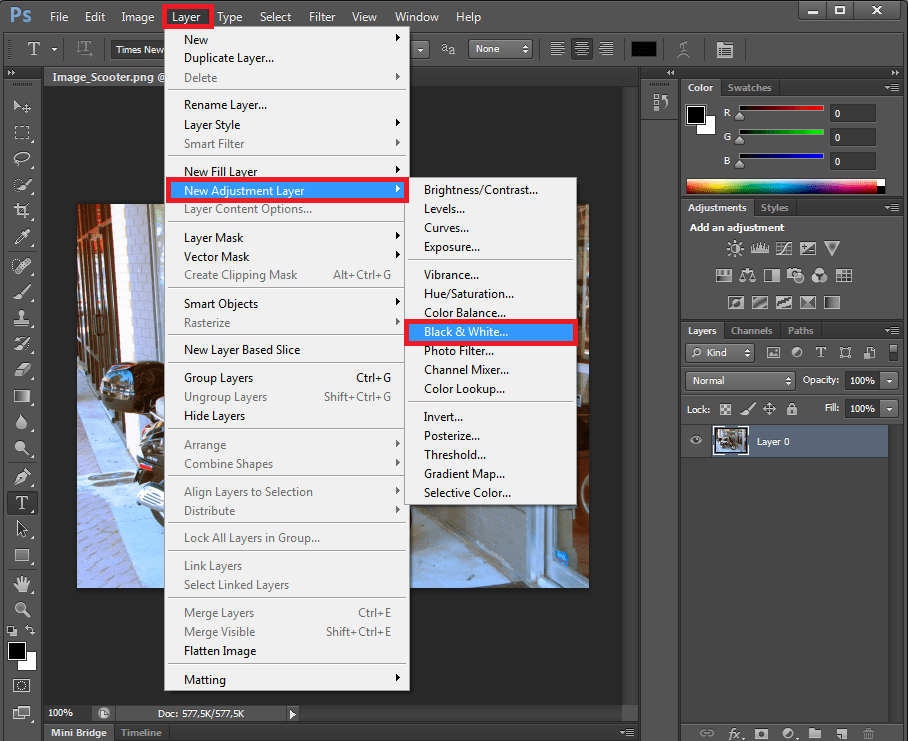Toggle type layer filter in Layers panel
This screenshot has height=741, width=908.
821,353
